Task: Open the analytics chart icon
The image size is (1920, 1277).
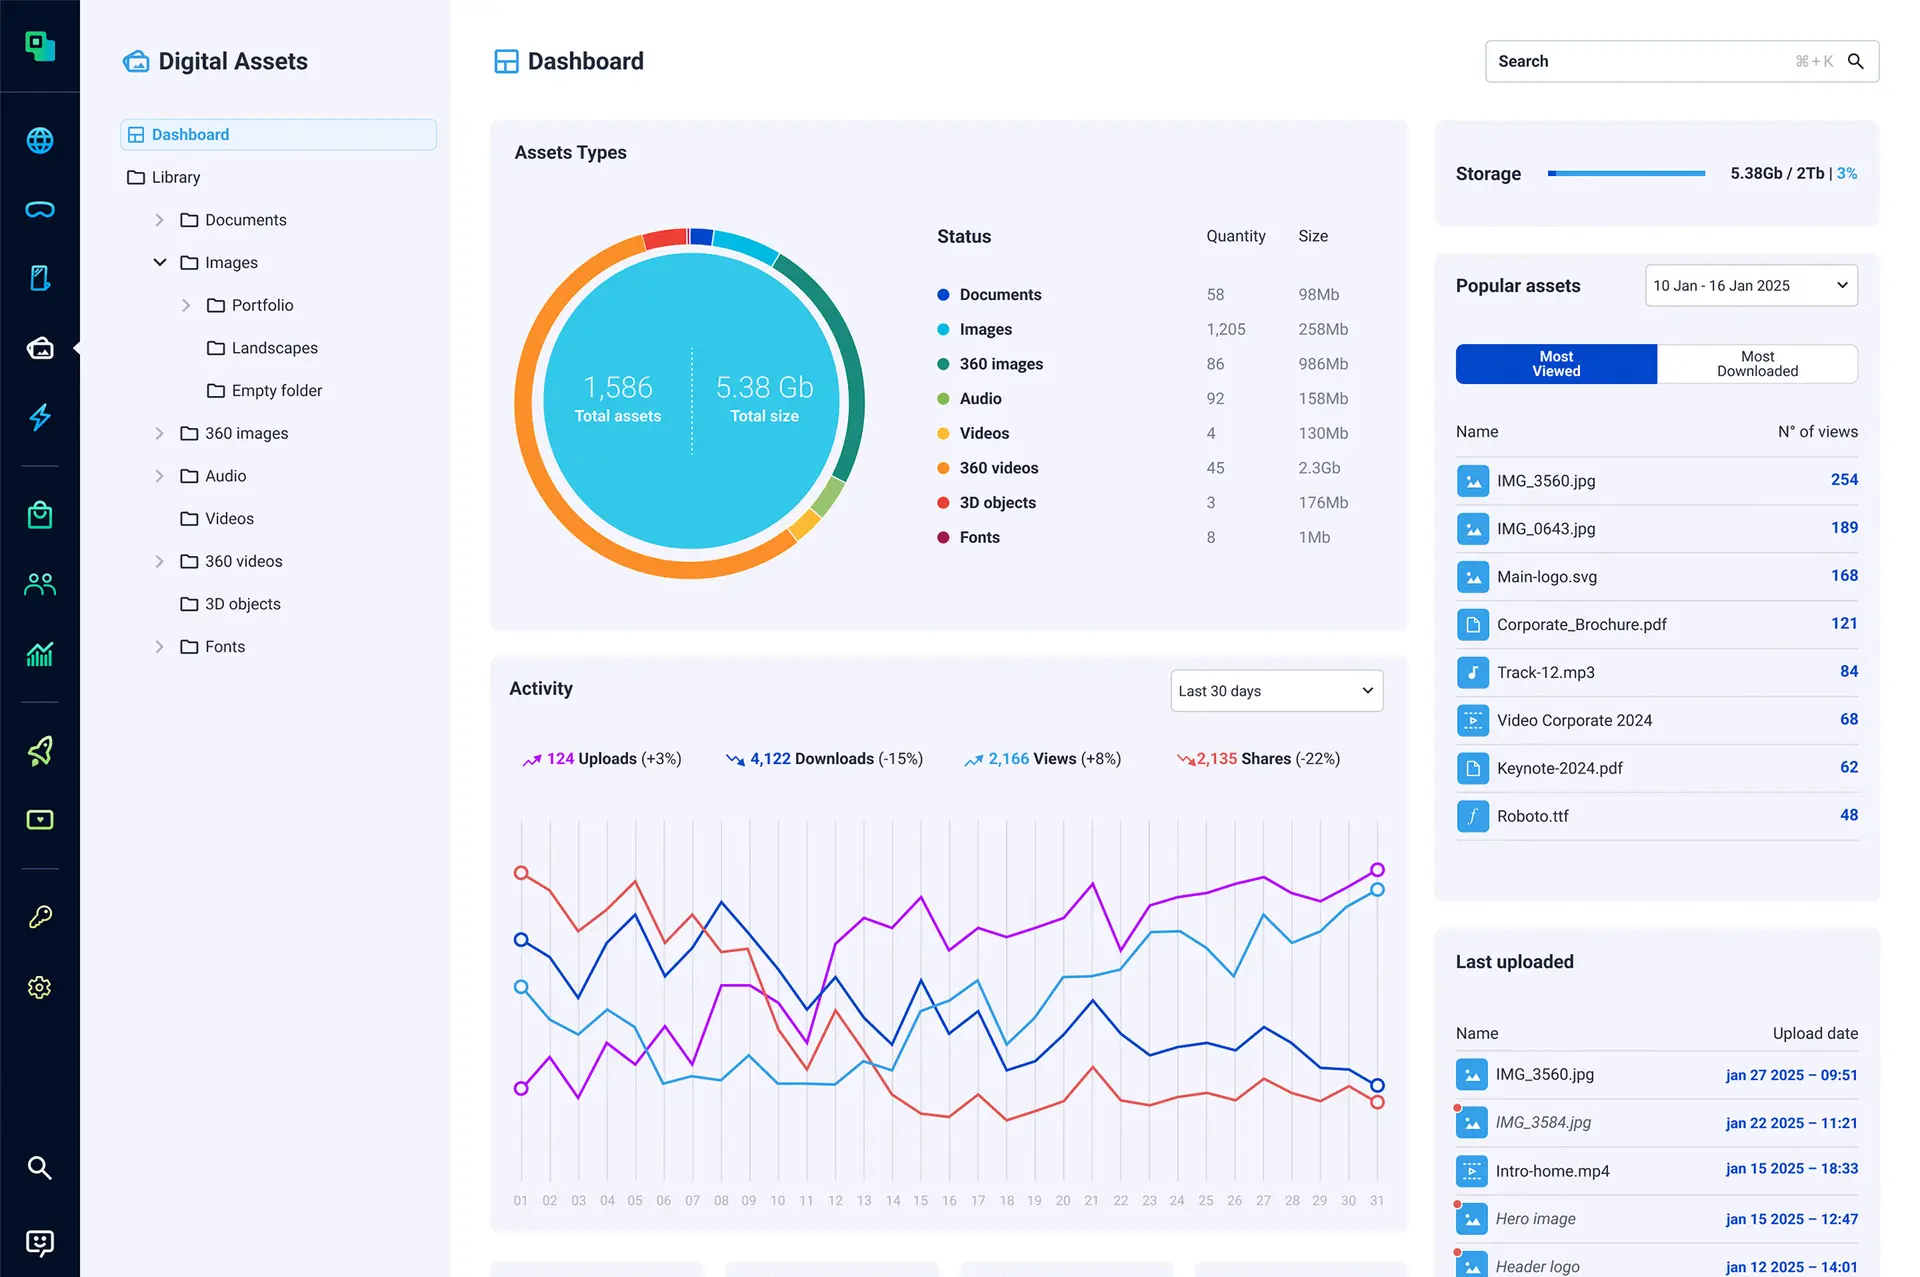Action: tap(40, 654)
